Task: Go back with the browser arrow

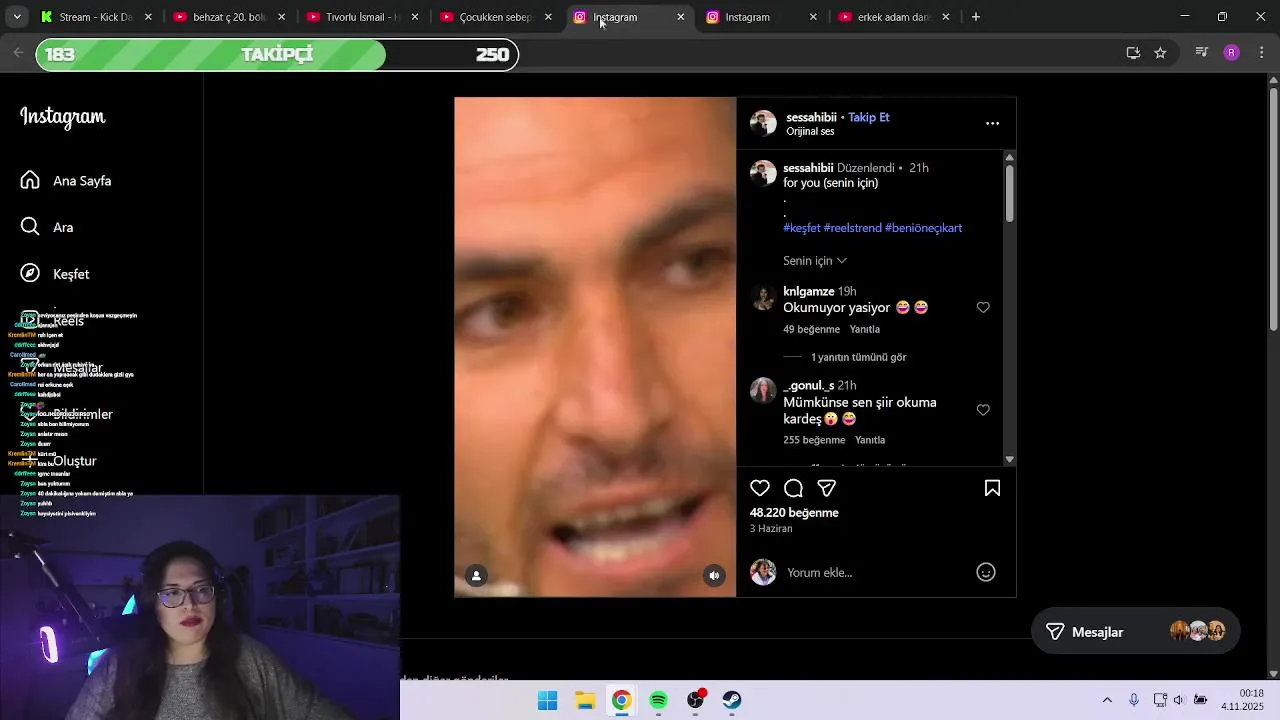Action: point(18,53)
